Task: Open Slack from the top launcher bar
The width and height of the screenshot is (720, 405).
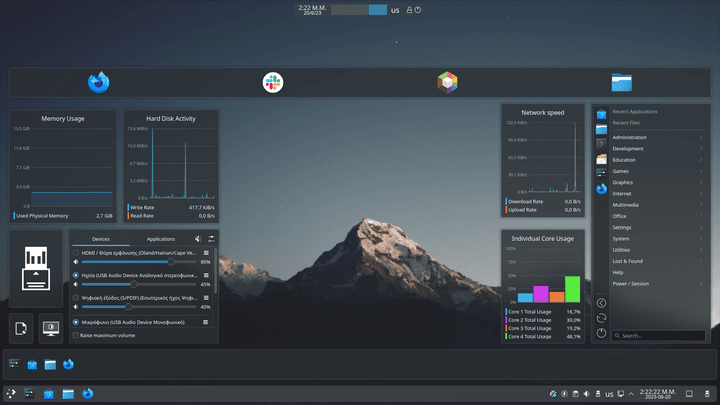Action: 272,83
